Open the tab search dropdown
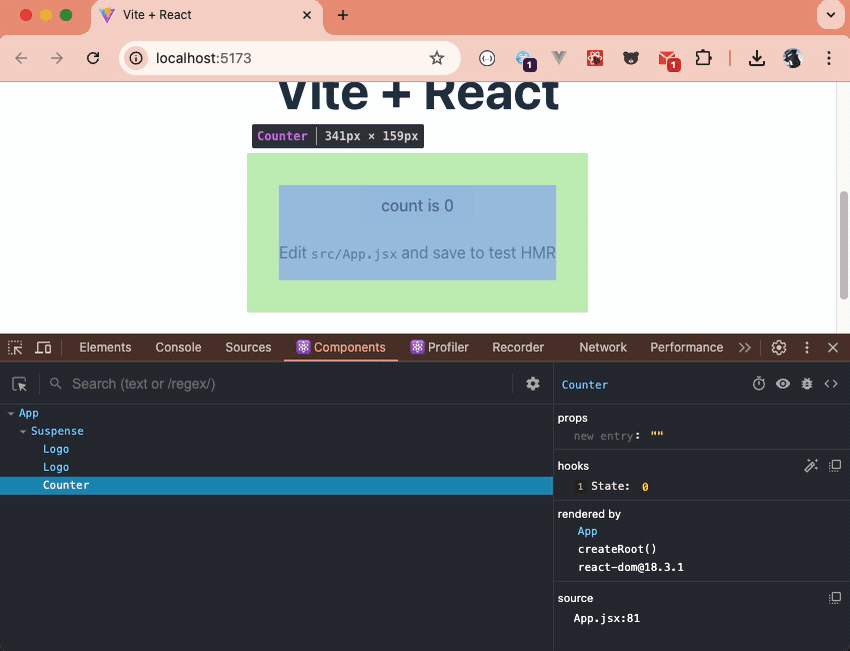Image resolution: width=850 pixels, height=651 pixels. pos(830,15)
